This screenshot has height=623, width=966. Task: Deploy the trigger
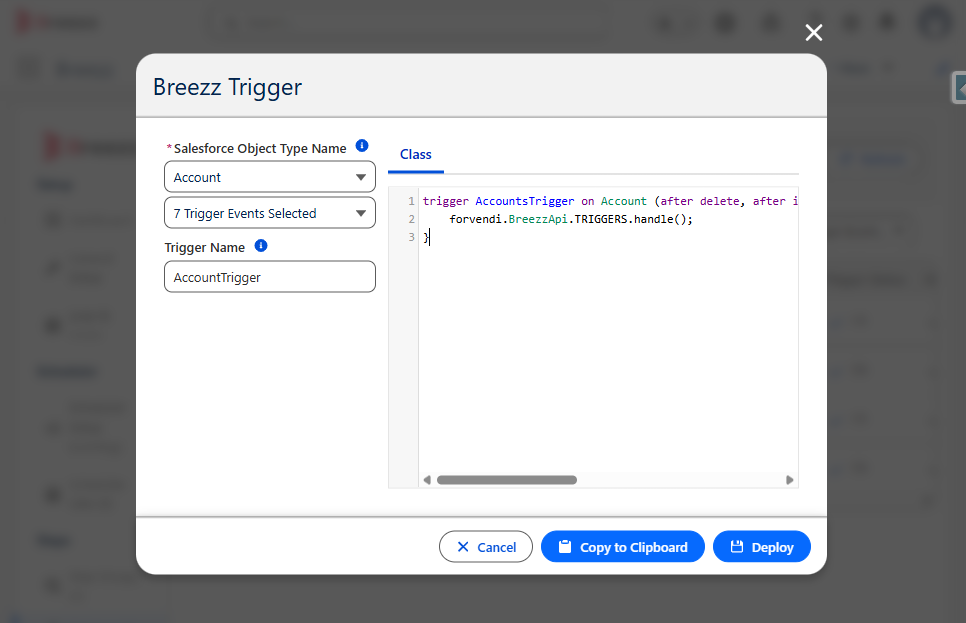tap(761, 547)
